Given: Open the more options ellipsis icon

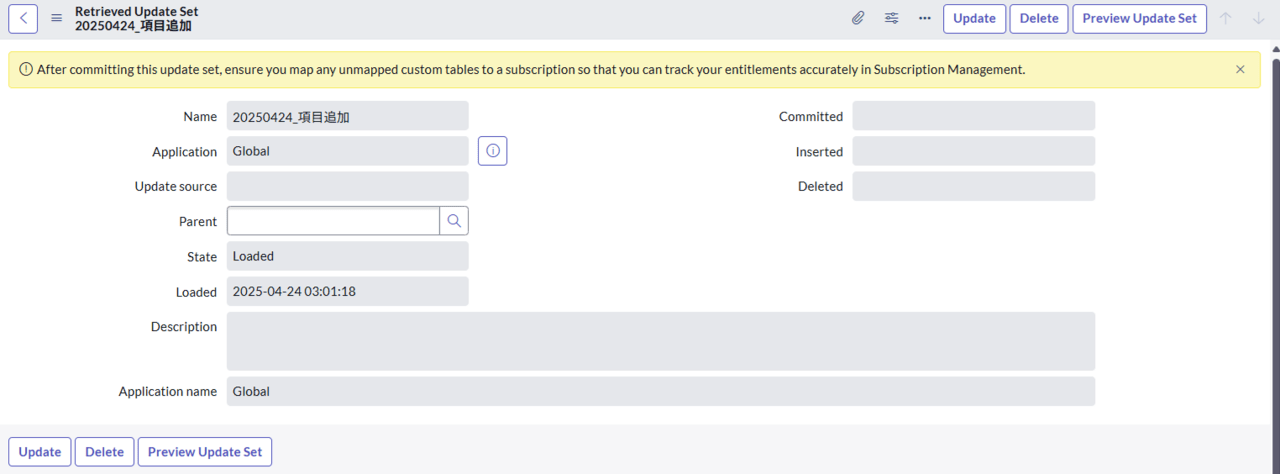Looking at the screenshot, I should [925, 18].
